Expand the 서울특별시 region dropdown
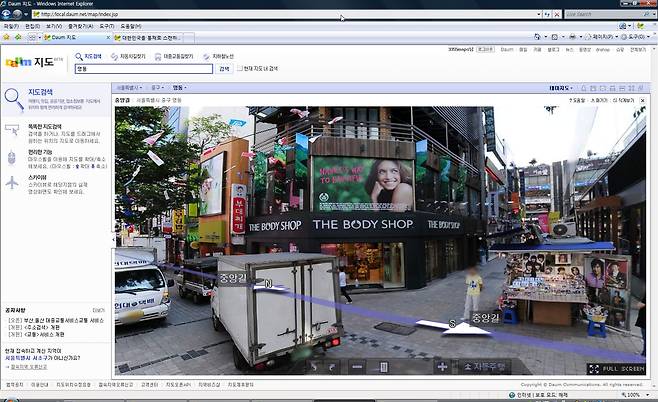This screenshot has height=402, width=658. pyautogui.click(x=131, y=88)
